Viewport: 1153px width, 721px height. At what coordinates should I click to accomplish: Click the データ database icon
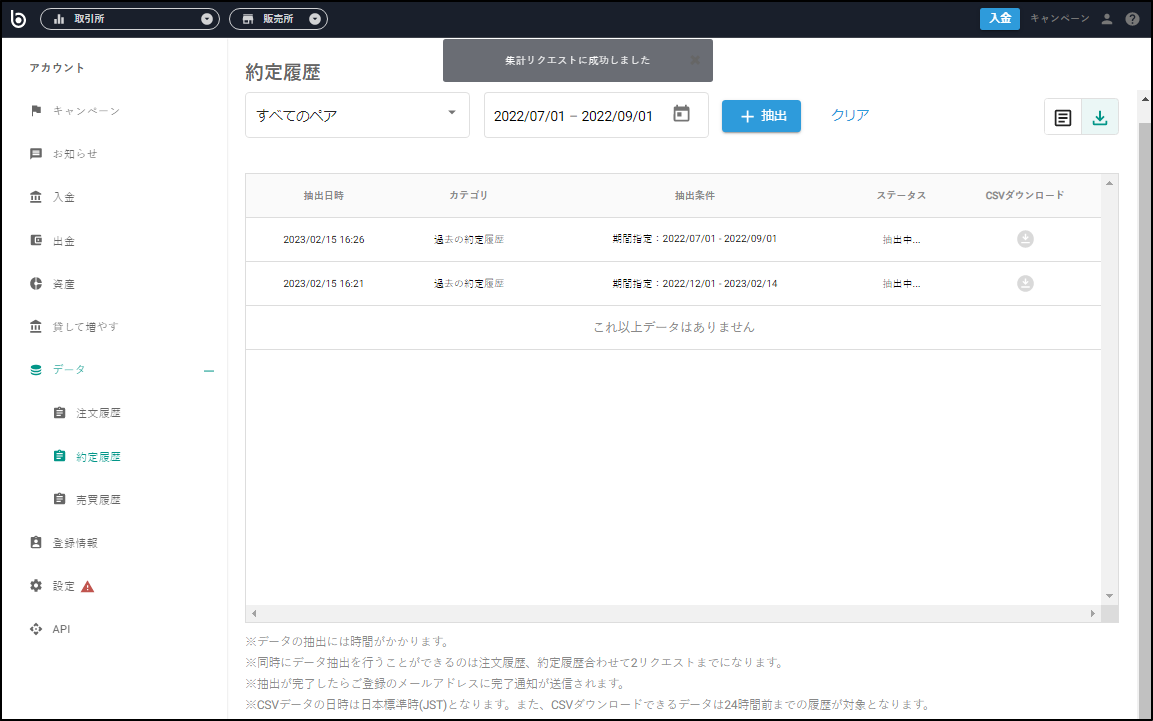[36, 370]
